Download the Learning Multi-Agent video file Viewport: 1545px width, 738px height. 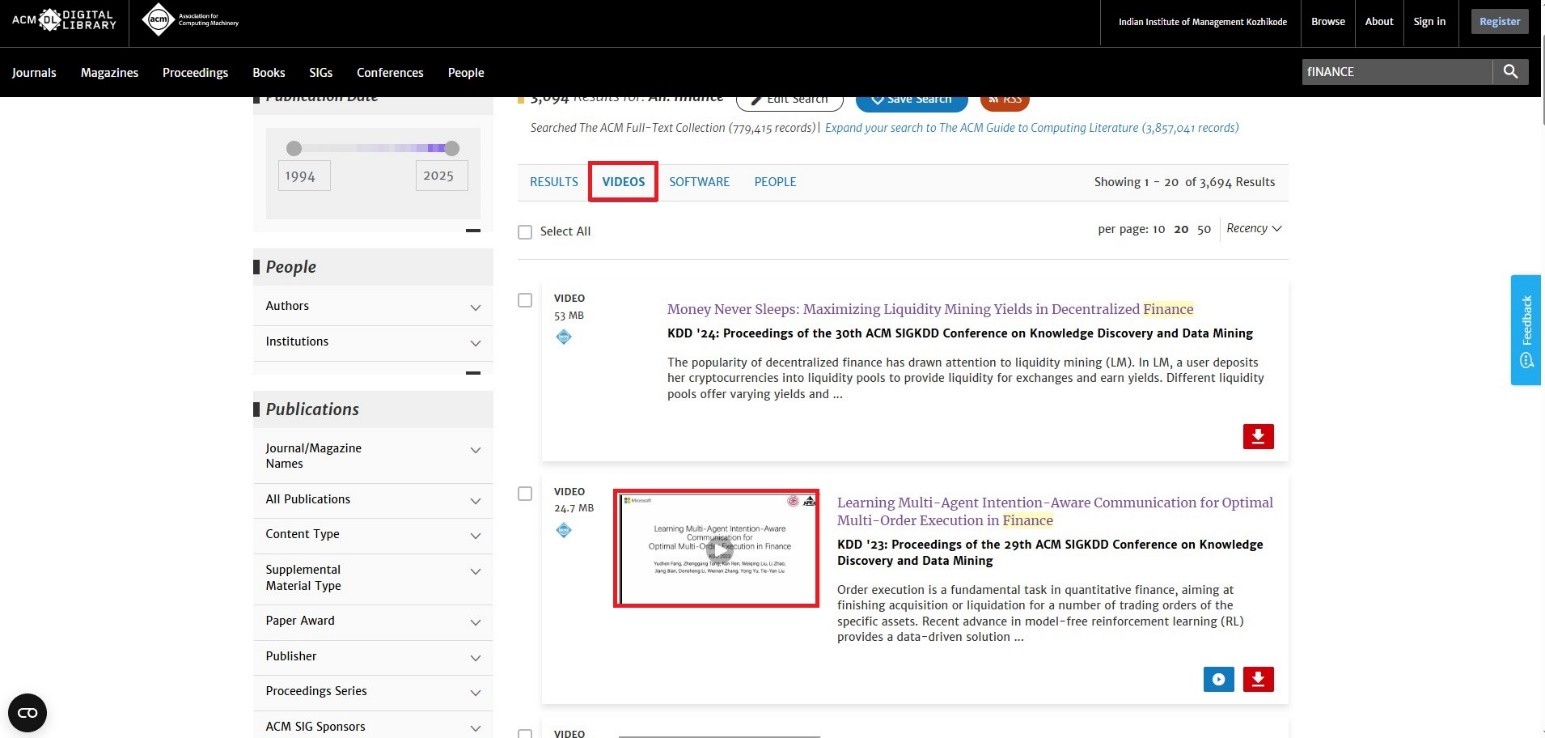(x=1258, y=680)
